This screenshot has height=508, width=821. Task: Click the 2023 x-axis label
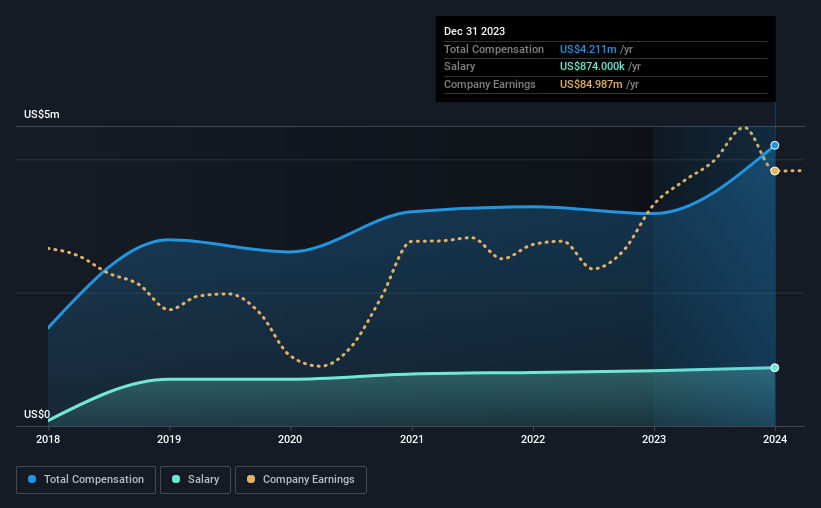coord(654,439)
